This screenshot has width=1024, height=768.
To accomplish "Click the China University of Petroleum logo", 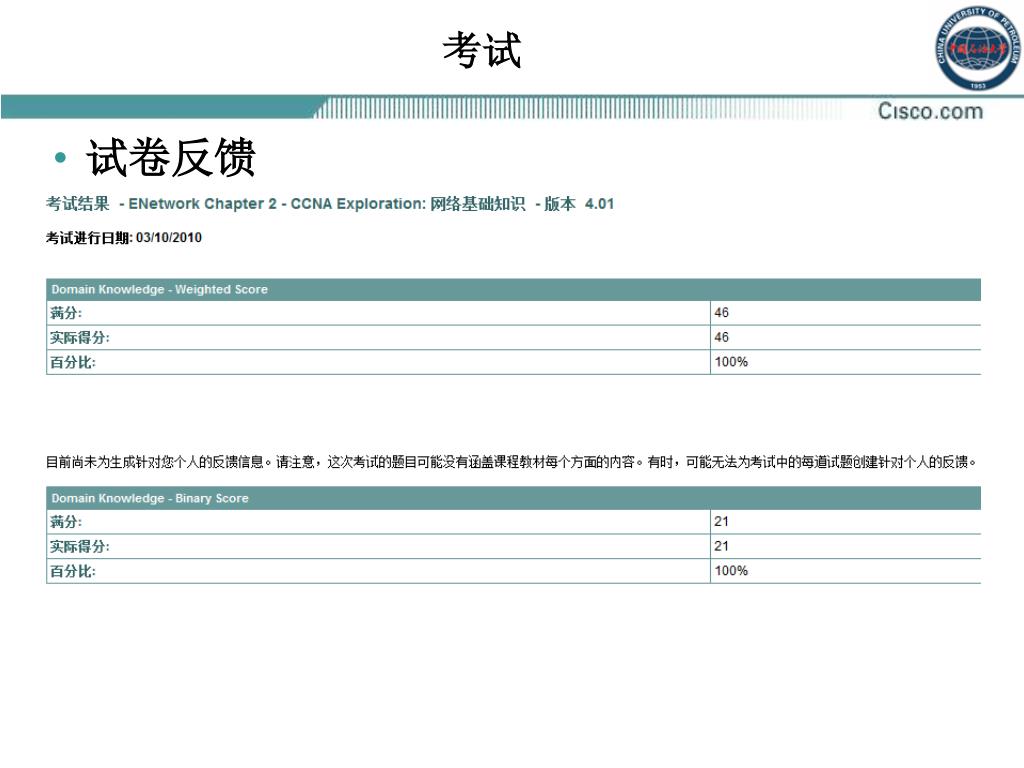I will pyautogui.click(x=978, y=48).
